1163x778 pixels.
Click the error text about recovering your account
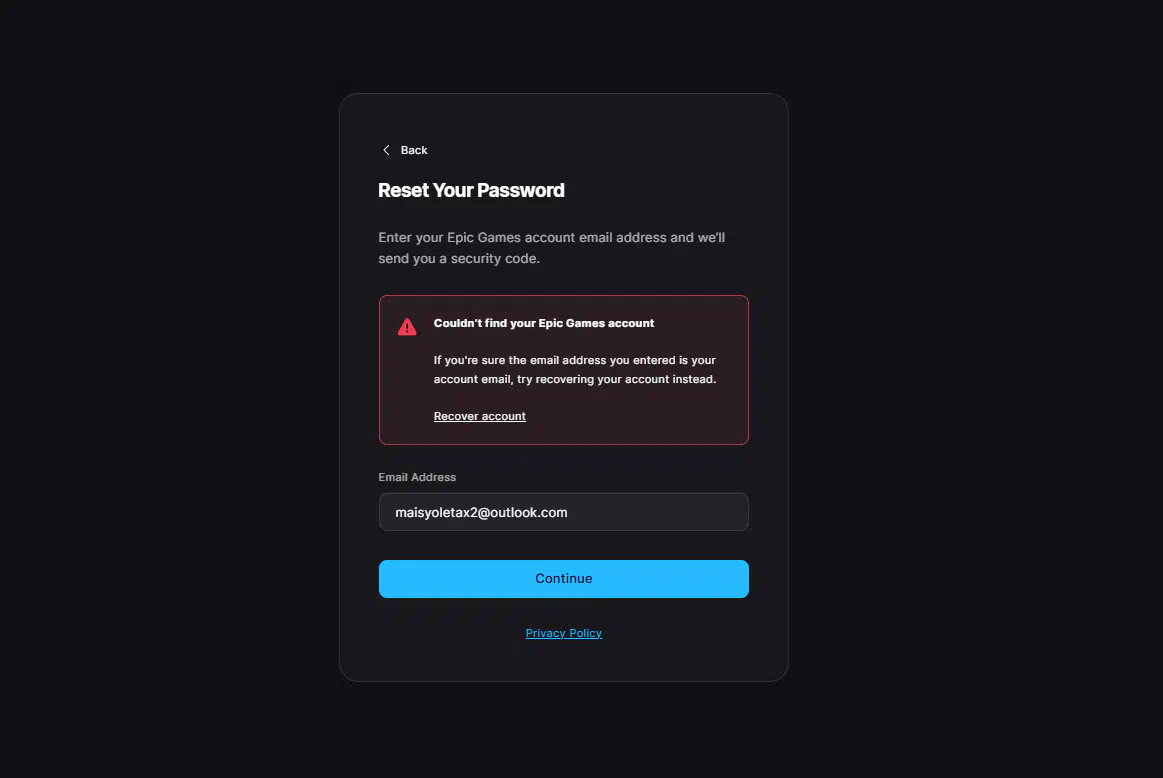click(575, 369)
